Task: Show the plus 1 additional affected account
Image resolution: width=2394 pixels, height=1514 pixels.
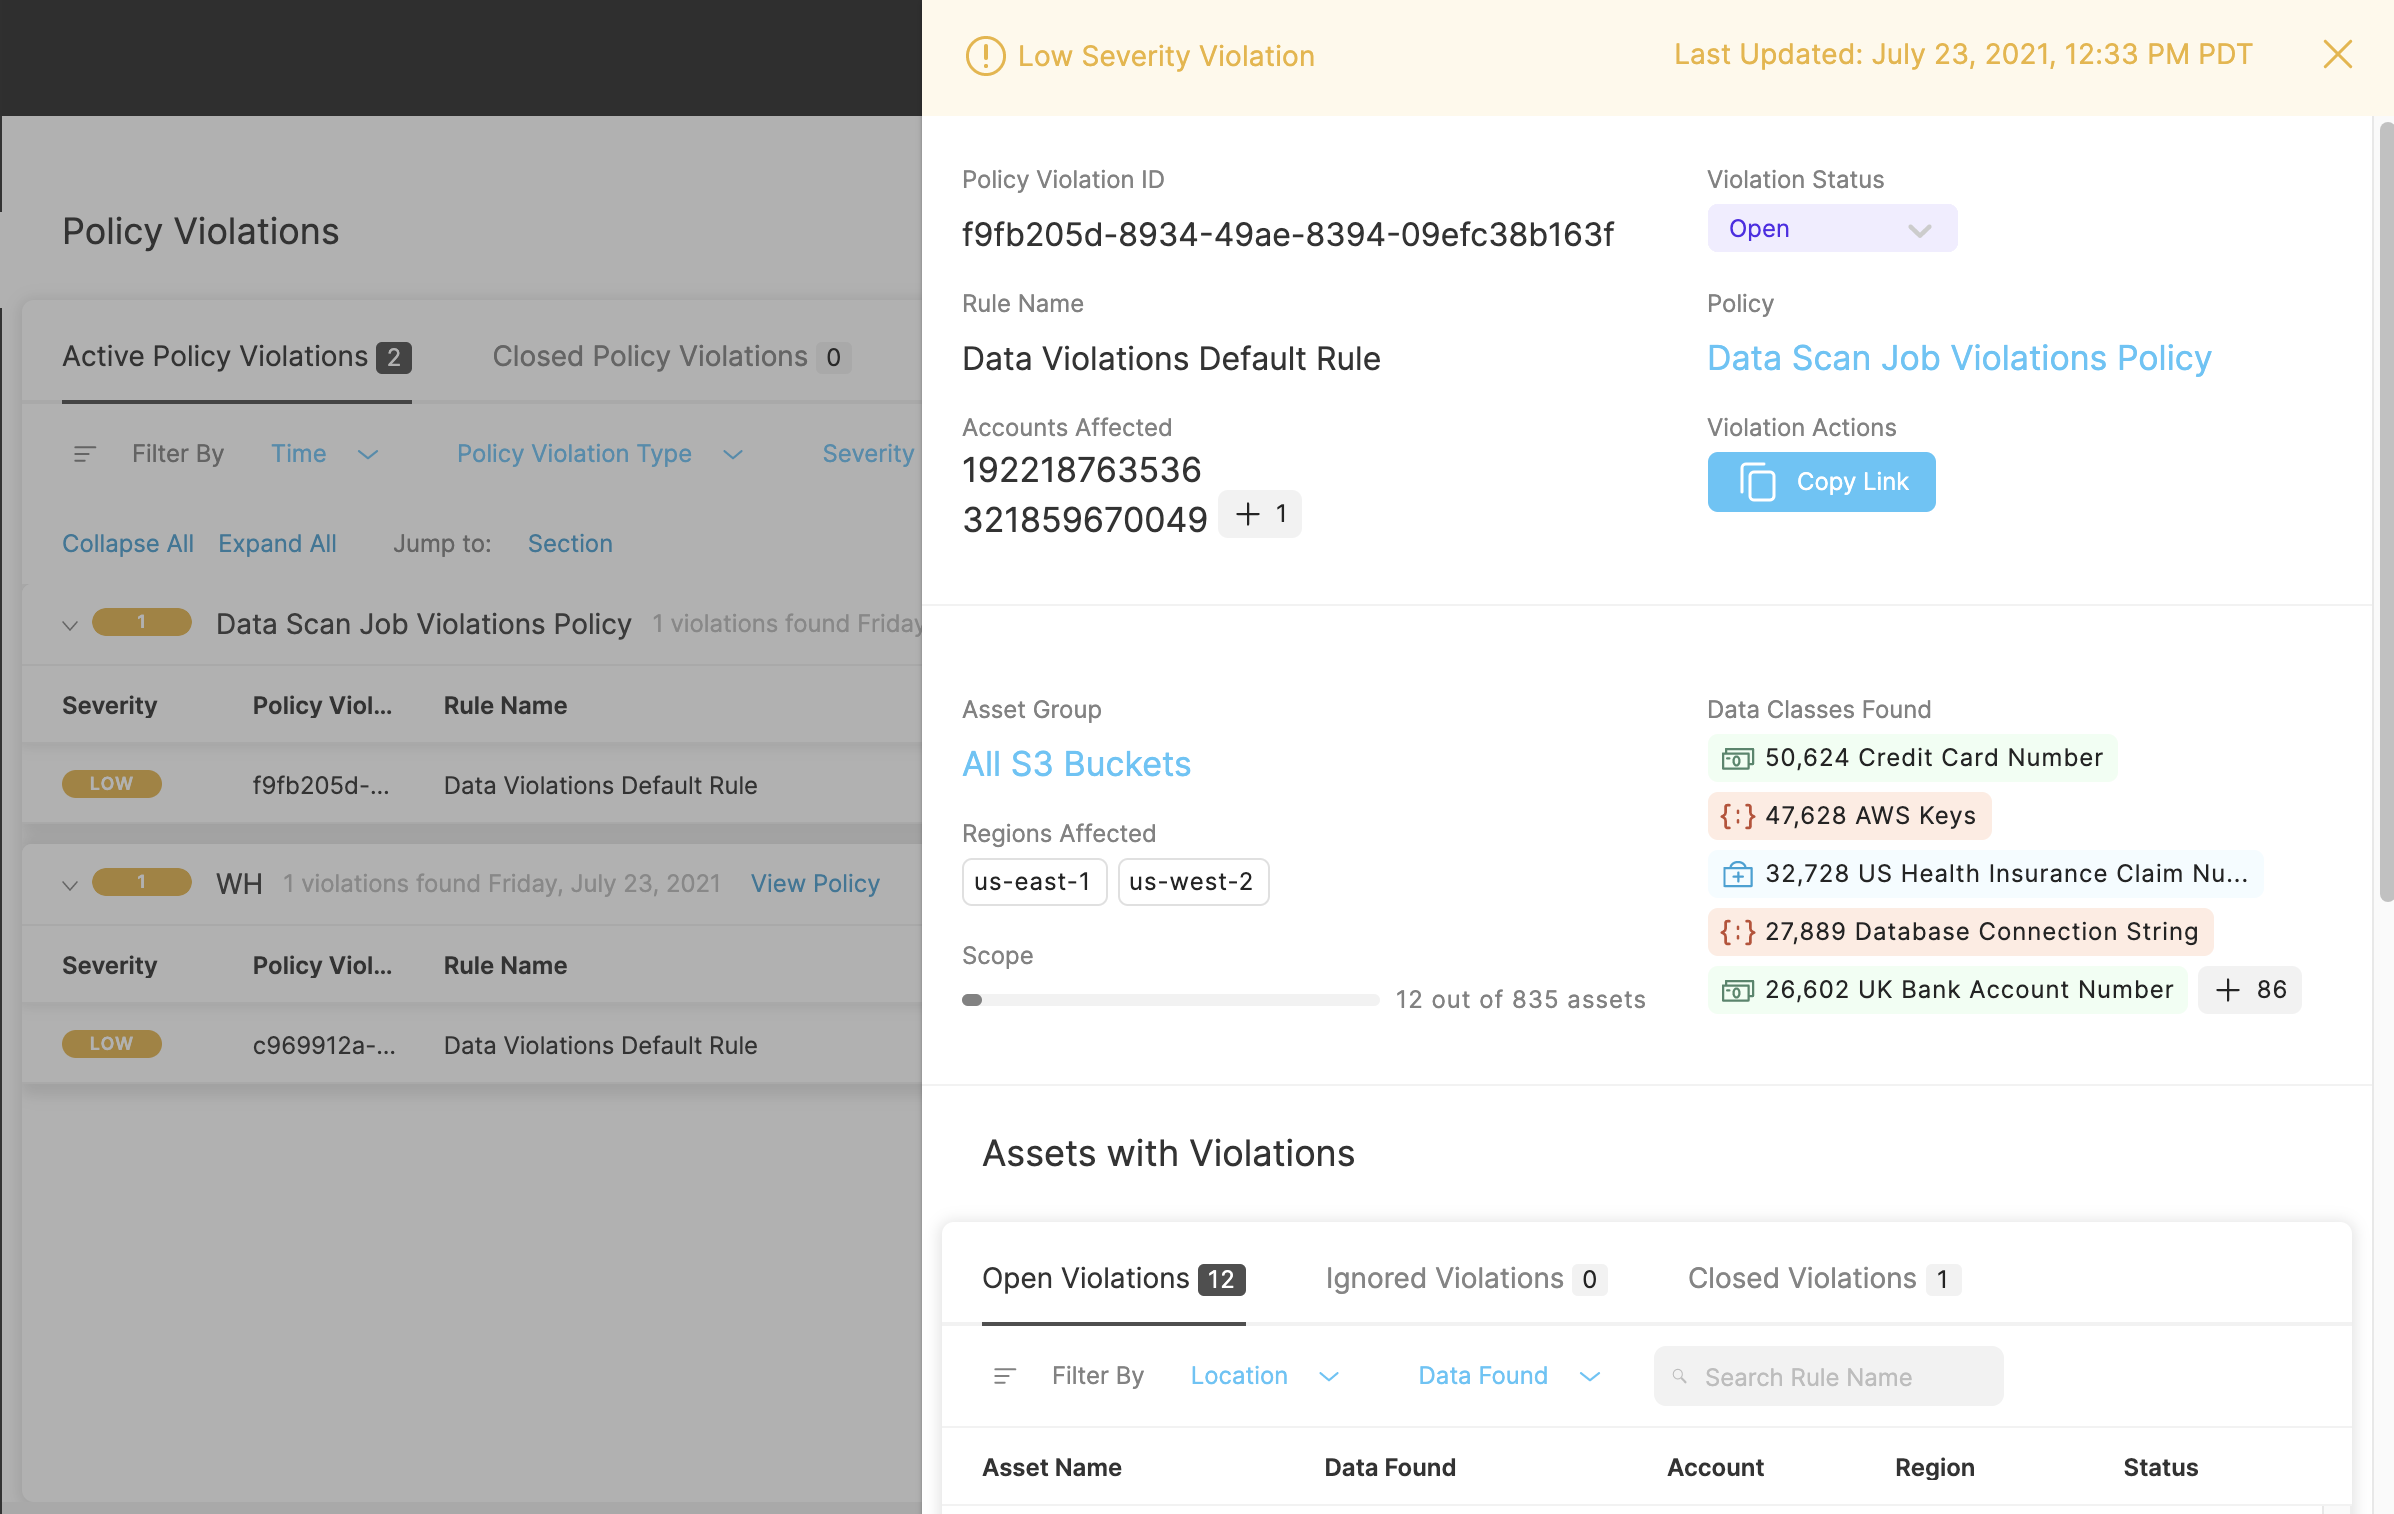Action: point(1260,514)
